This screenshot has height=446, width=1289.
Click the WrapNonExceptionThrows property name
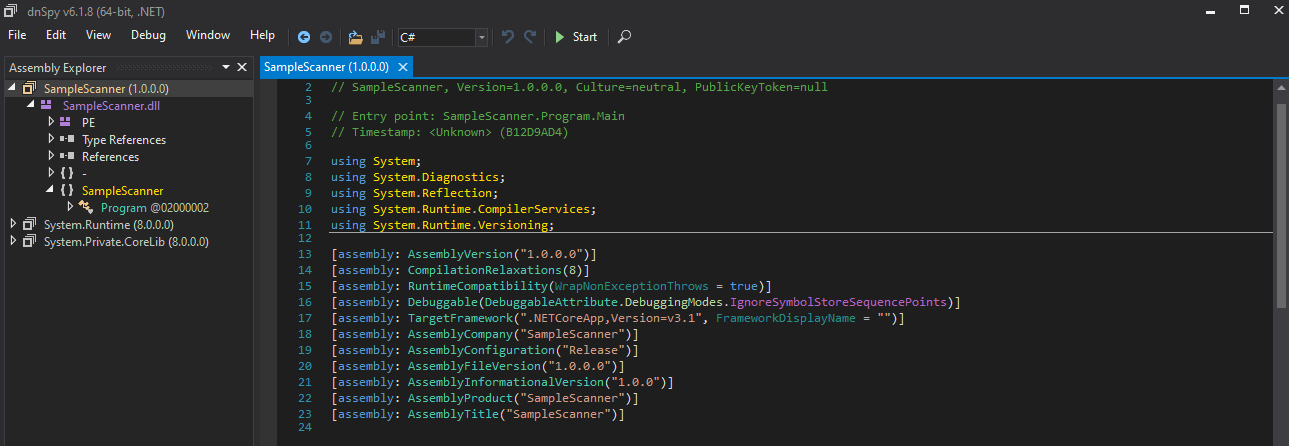pyautogui.click(x=632, y=286)
